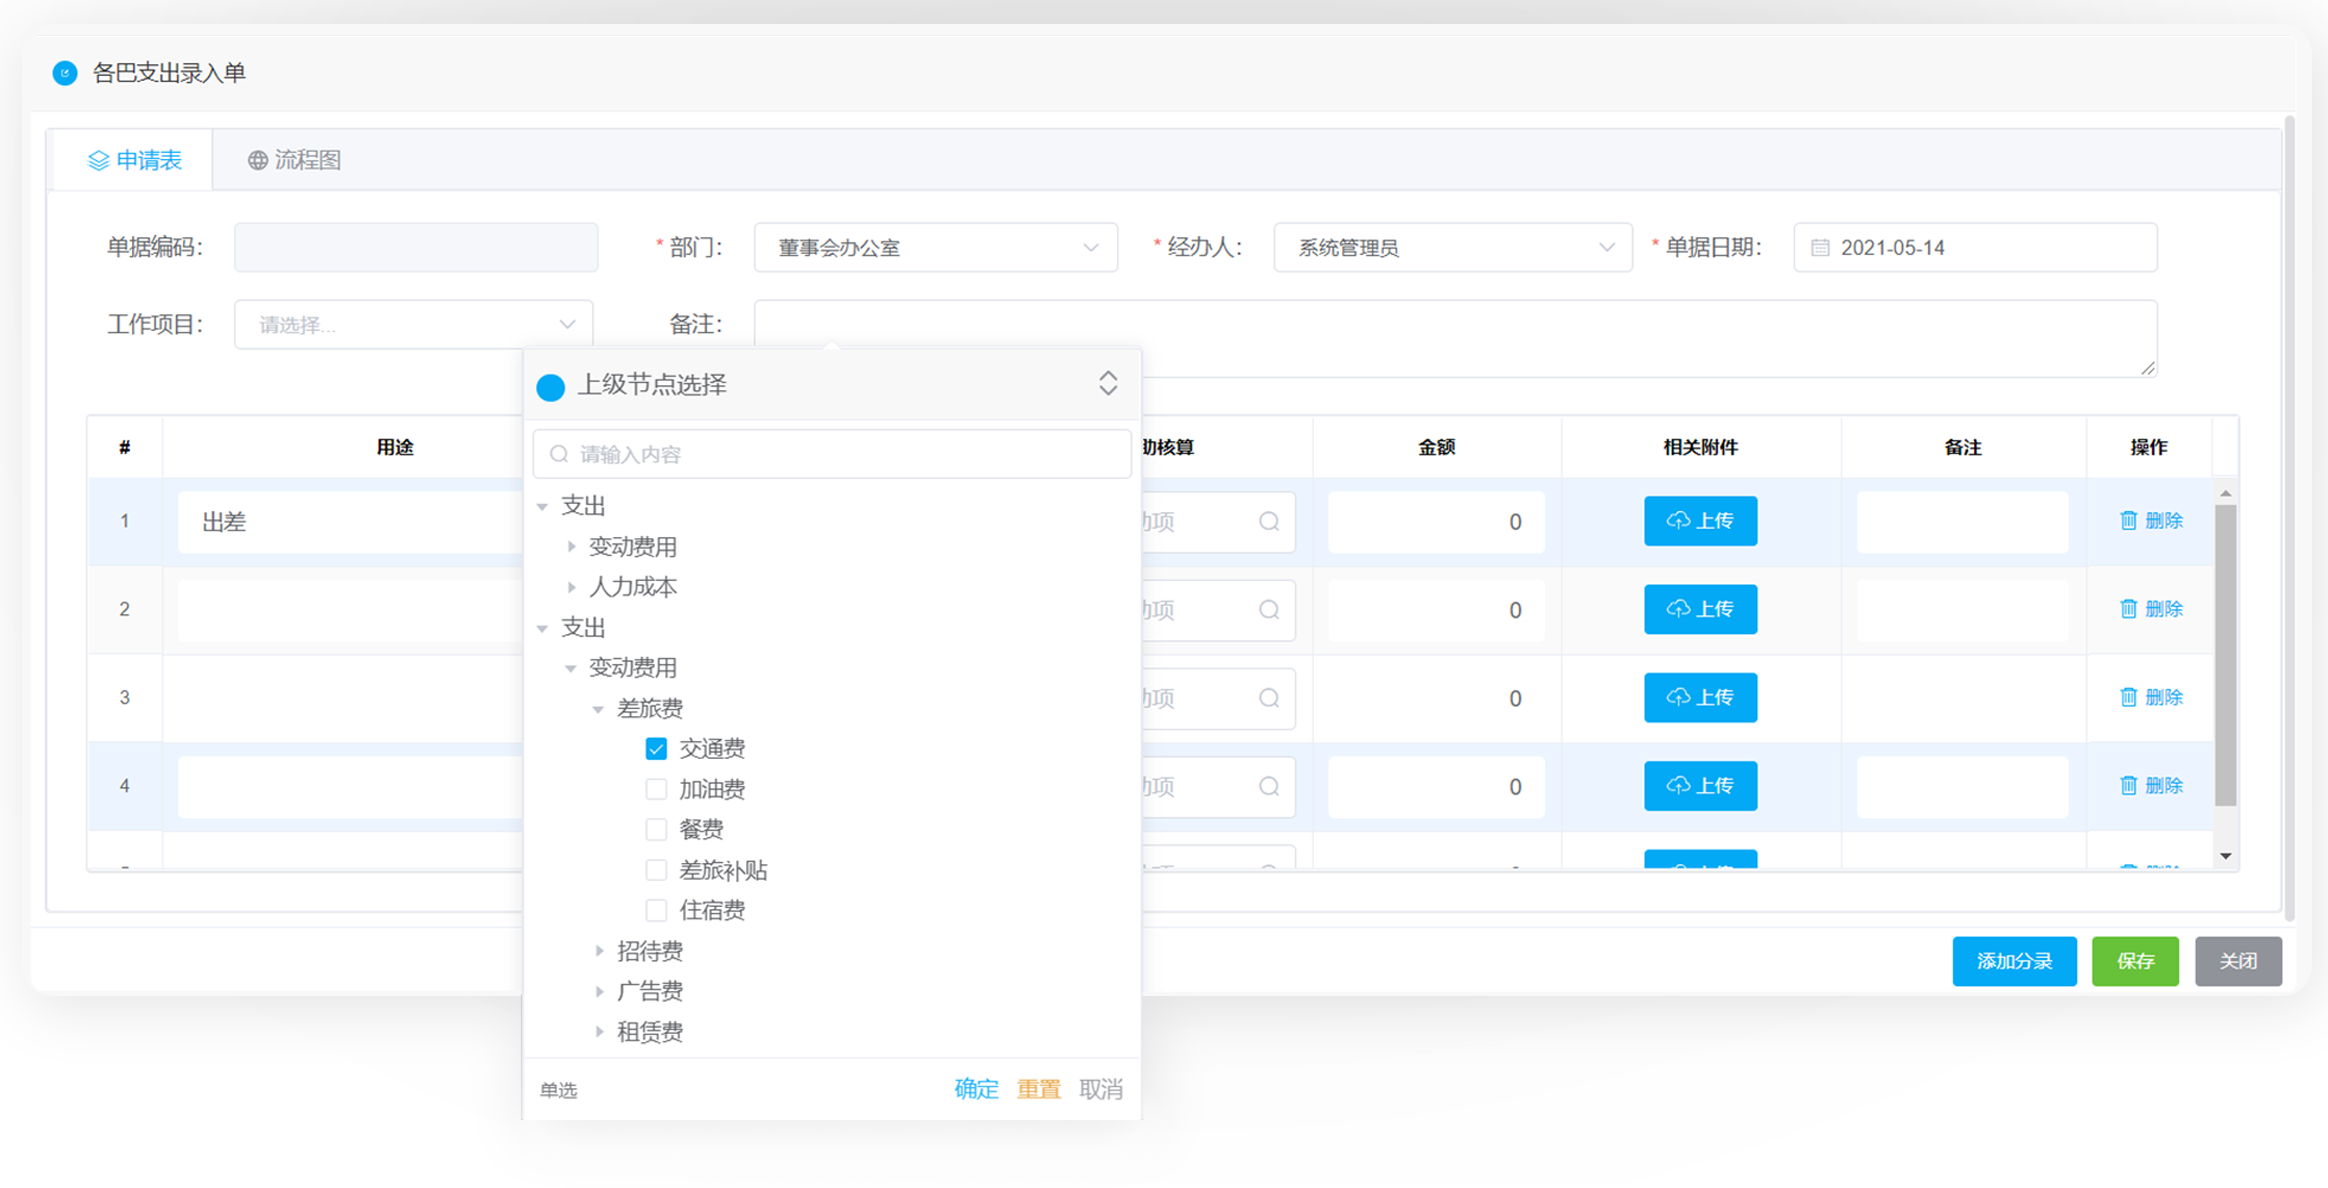The height and width of the screenshot is (1188, 2328).
Task: Click 确定 link in popup footer
Action: tap(976, 1089)
